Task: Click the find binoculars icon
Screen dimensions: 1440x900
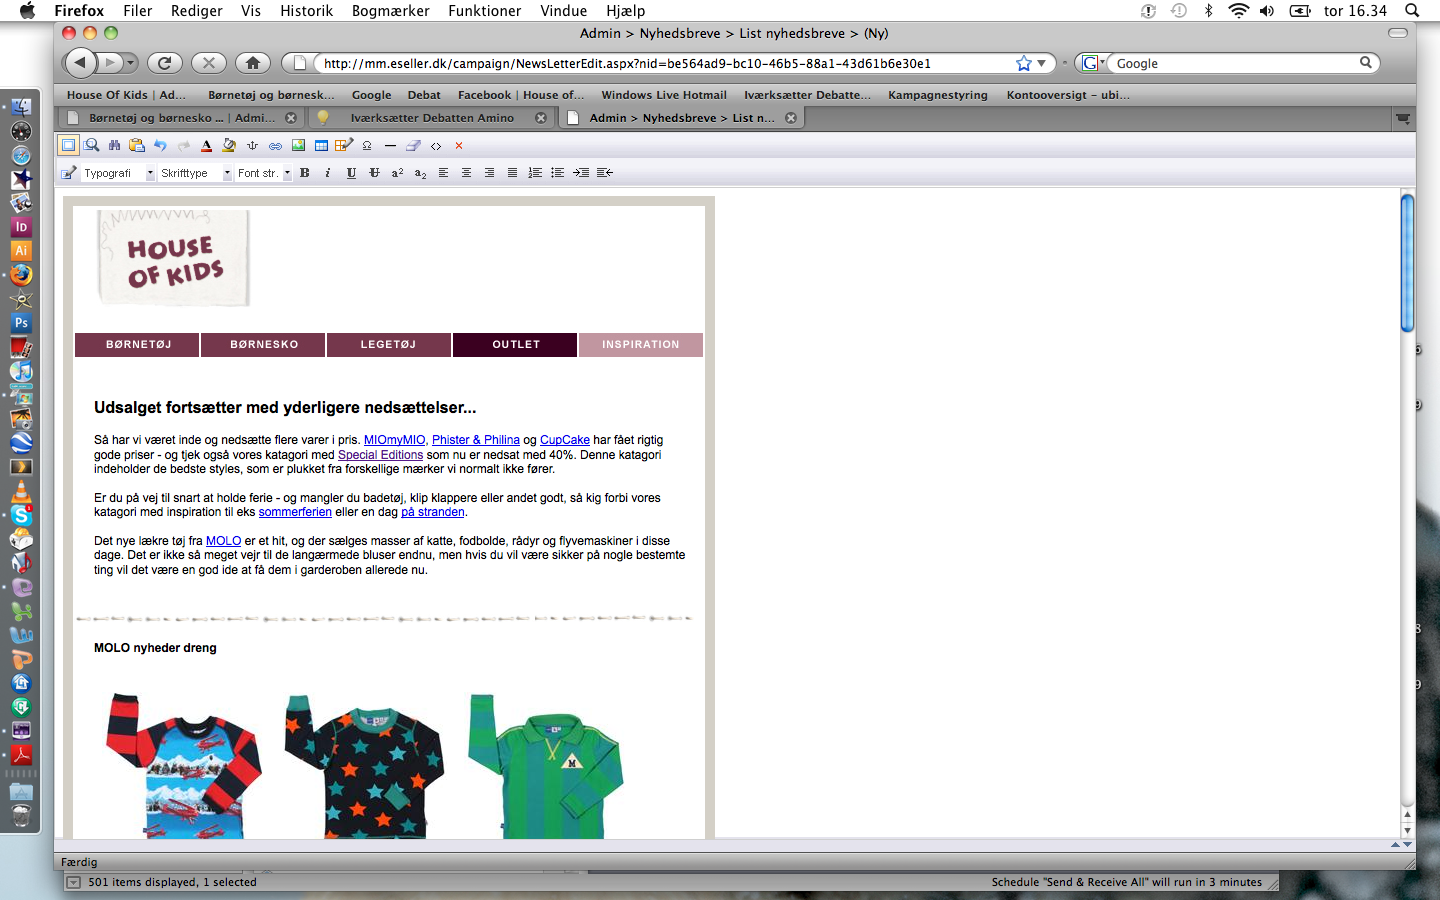Action: [x=114, y=146]
